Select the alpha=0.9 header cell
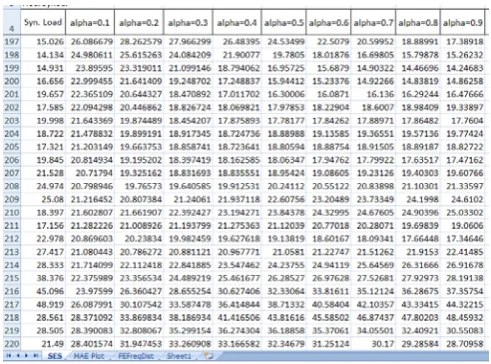This screenshot has height=364, width=491. click(463, 22)
